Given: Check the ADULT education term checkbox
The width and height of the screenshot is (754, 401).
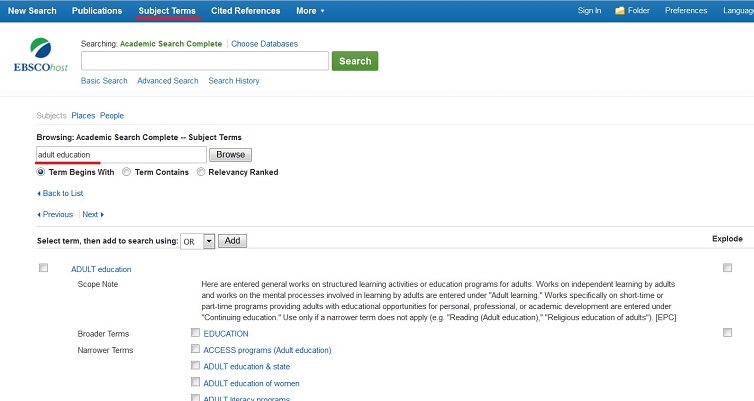Looking at the screenshot, I should 43,268.
